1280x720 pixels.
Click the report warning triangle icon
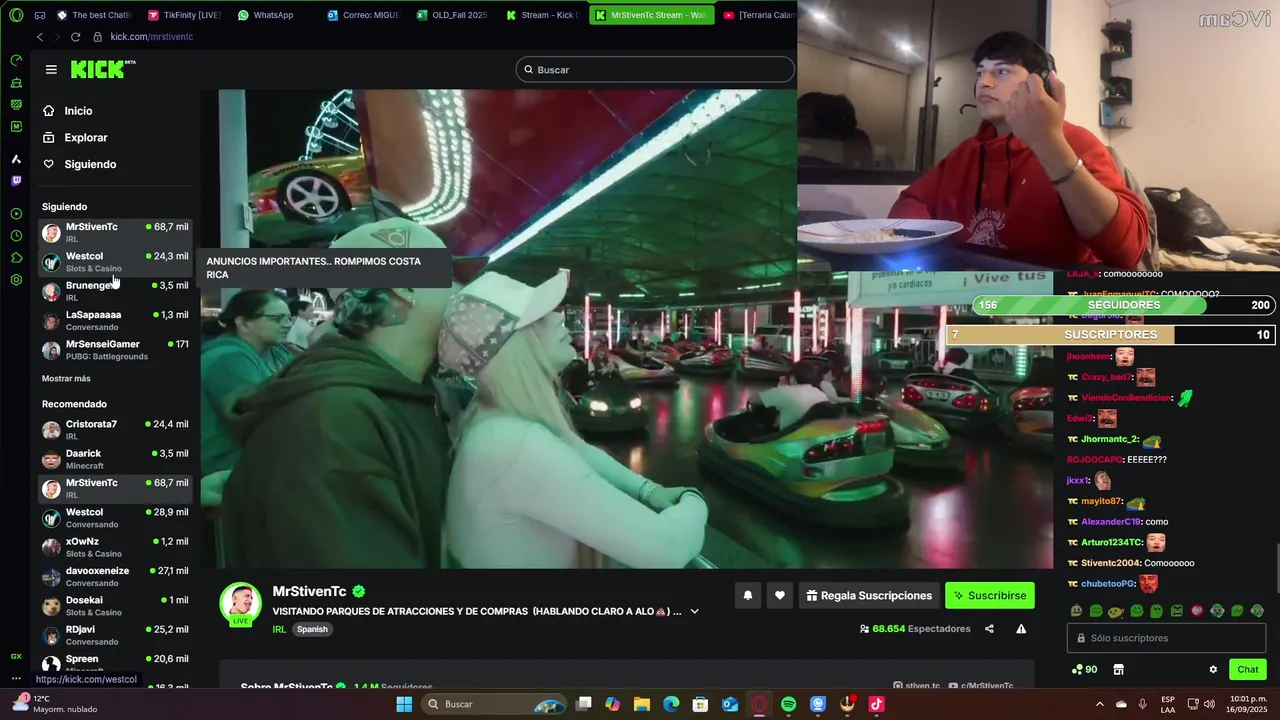(x=1021, y=629)
